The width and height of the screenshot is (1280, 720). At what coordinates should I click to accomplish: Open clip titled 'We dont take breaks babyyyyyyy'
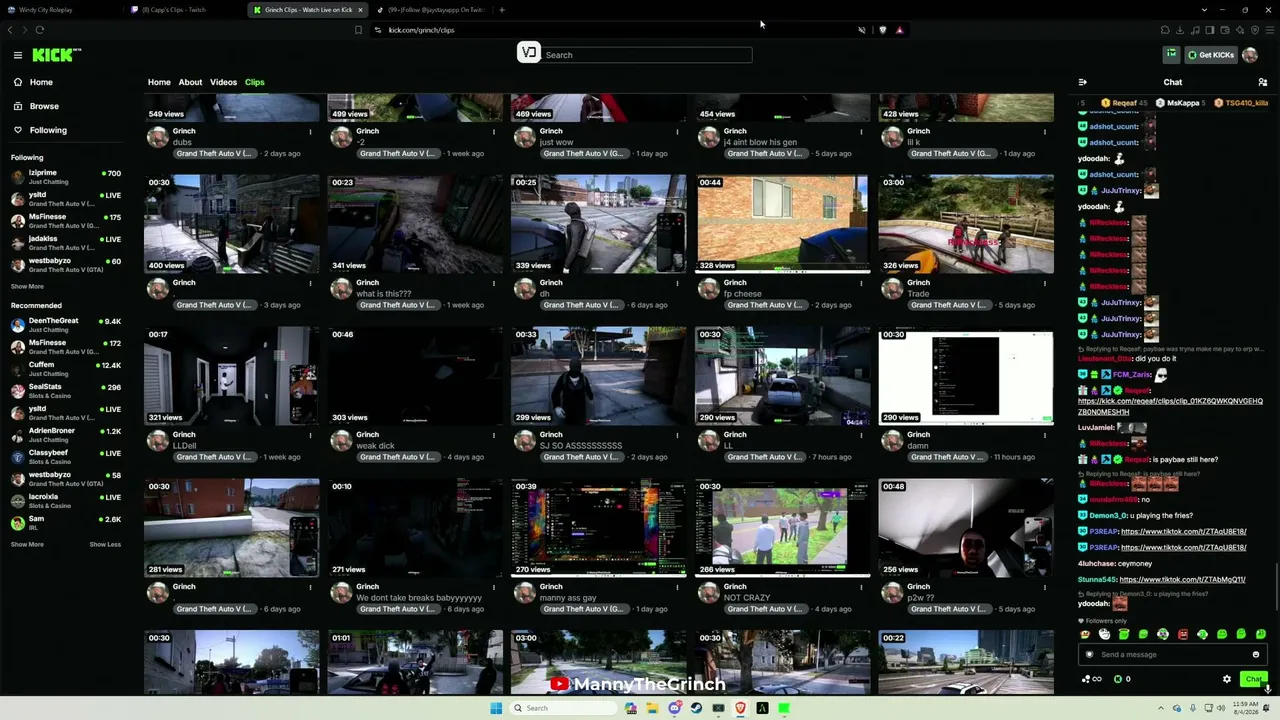click(419, 598)
